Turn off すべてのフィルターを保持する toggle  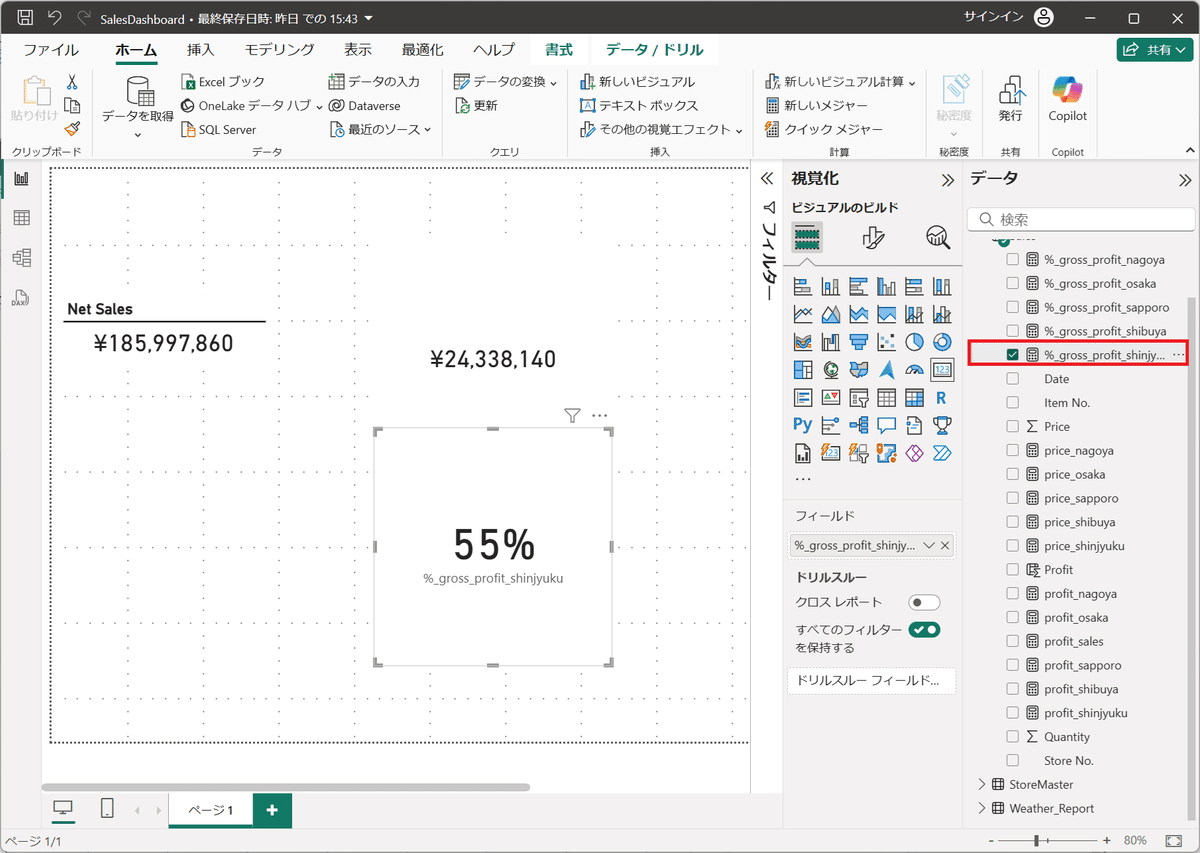924,630
